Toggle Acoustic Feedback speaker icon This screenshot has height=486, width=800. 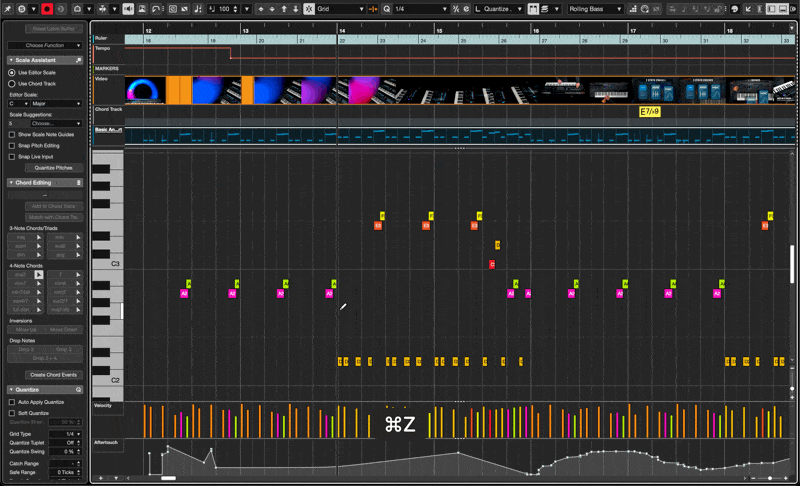click(x=128, y=9)
